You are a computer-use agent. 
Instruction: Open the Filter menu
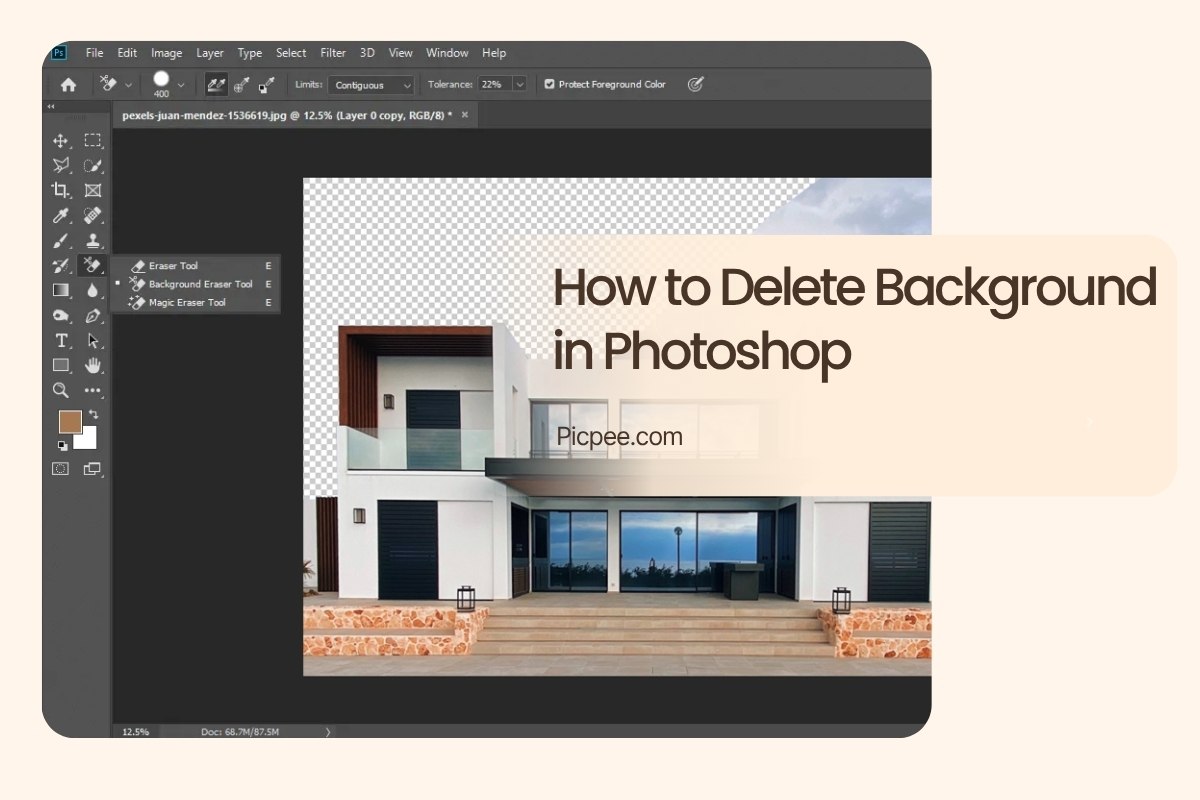(x=333, y=53)
